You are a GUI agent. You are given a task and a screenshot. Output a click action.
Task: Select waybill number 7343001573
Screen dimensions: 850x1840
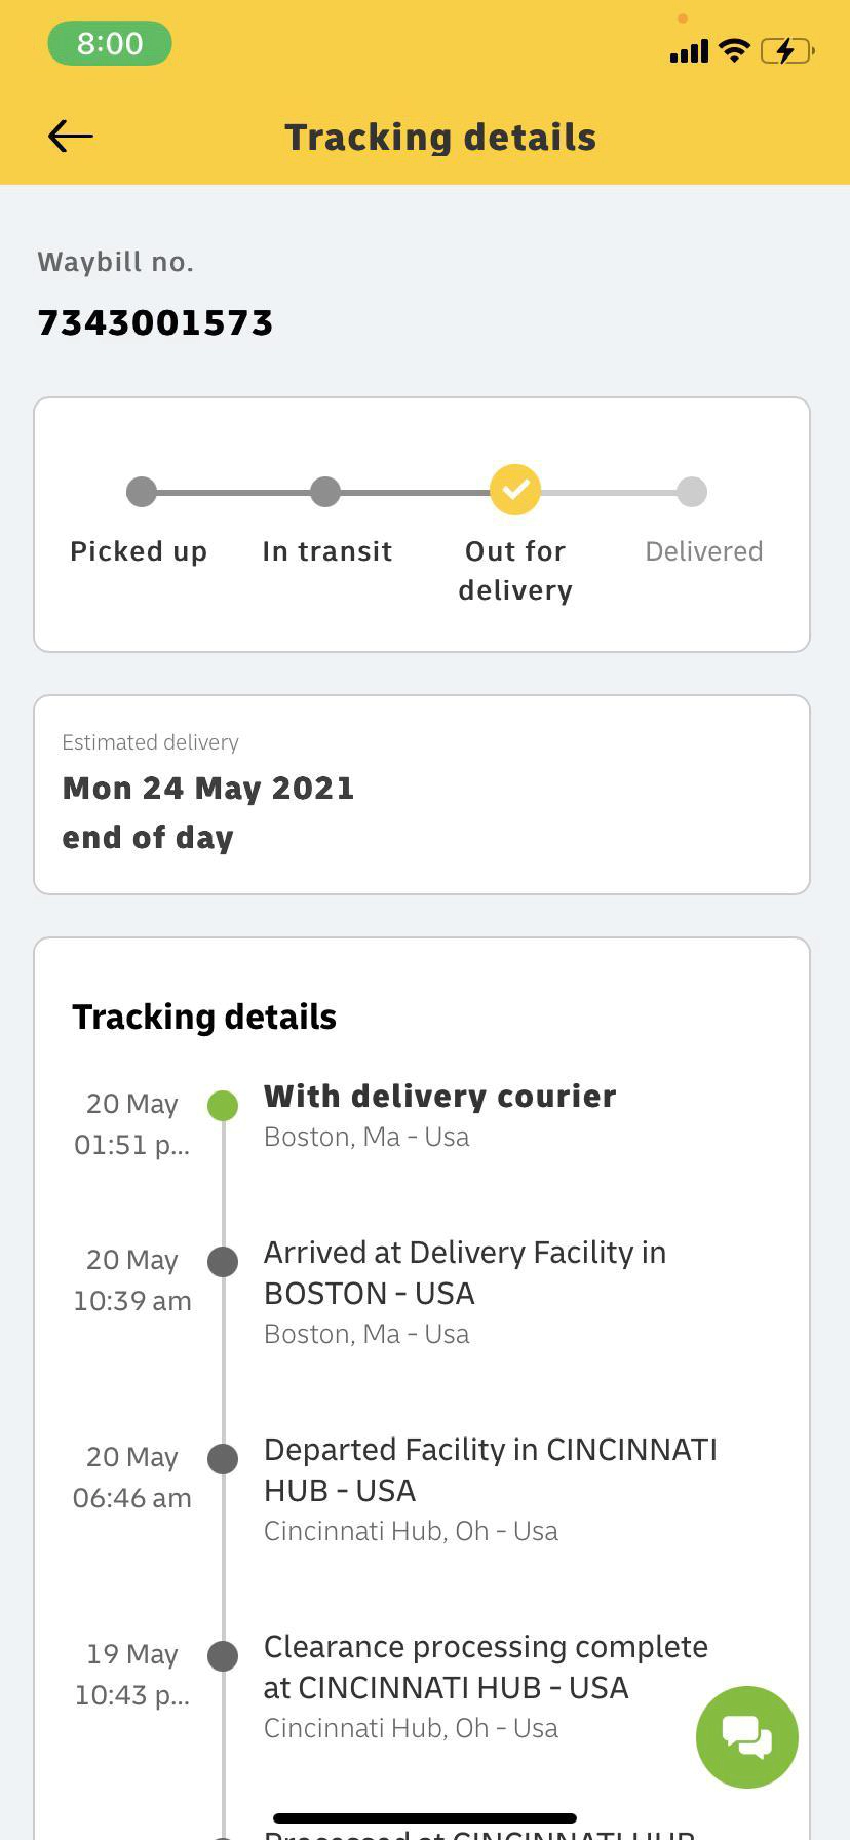point(155,323)
